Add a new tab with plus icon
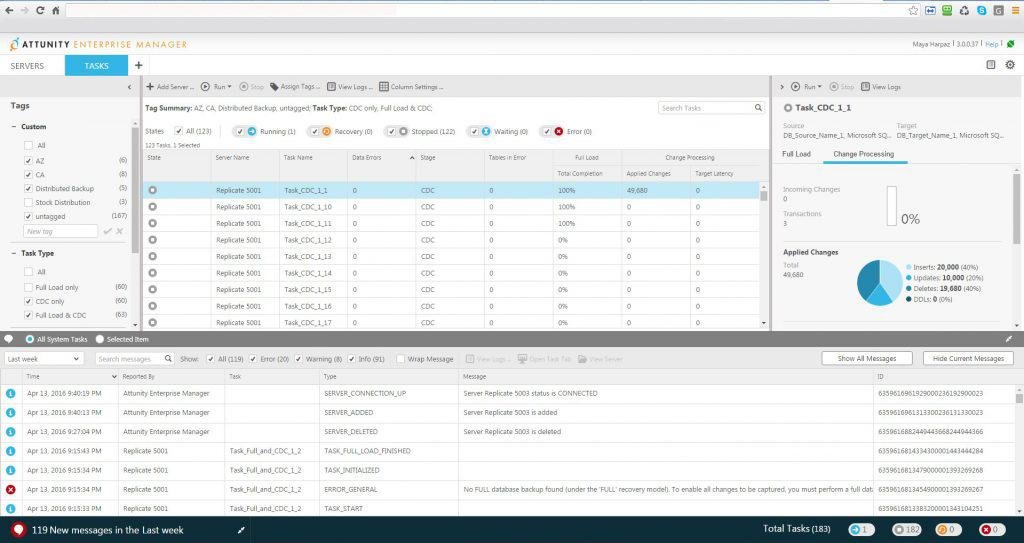1024x543 pixels. coord(138,65)
